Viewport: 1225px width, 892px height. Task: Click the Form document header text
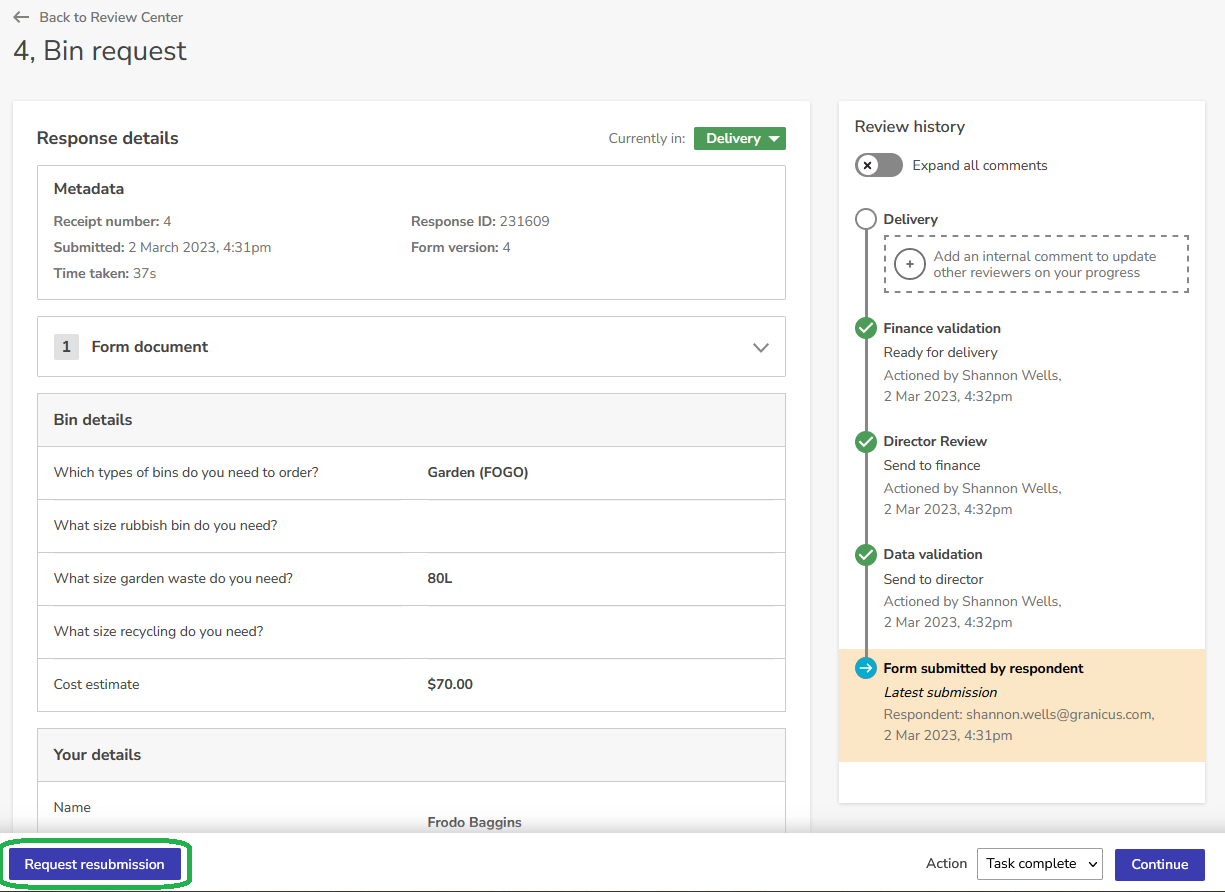pyautogui.click(x=150, y=347)
